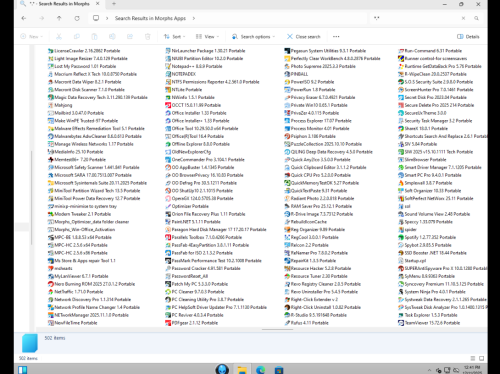Click Search Results in Morphs Apps breadcrumb

point(150,18)
